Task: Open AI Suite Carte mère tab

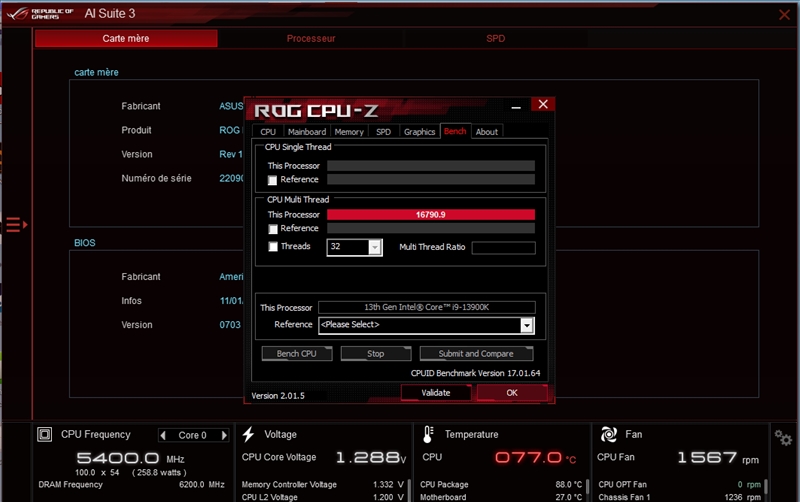Action: click(126, 38)
